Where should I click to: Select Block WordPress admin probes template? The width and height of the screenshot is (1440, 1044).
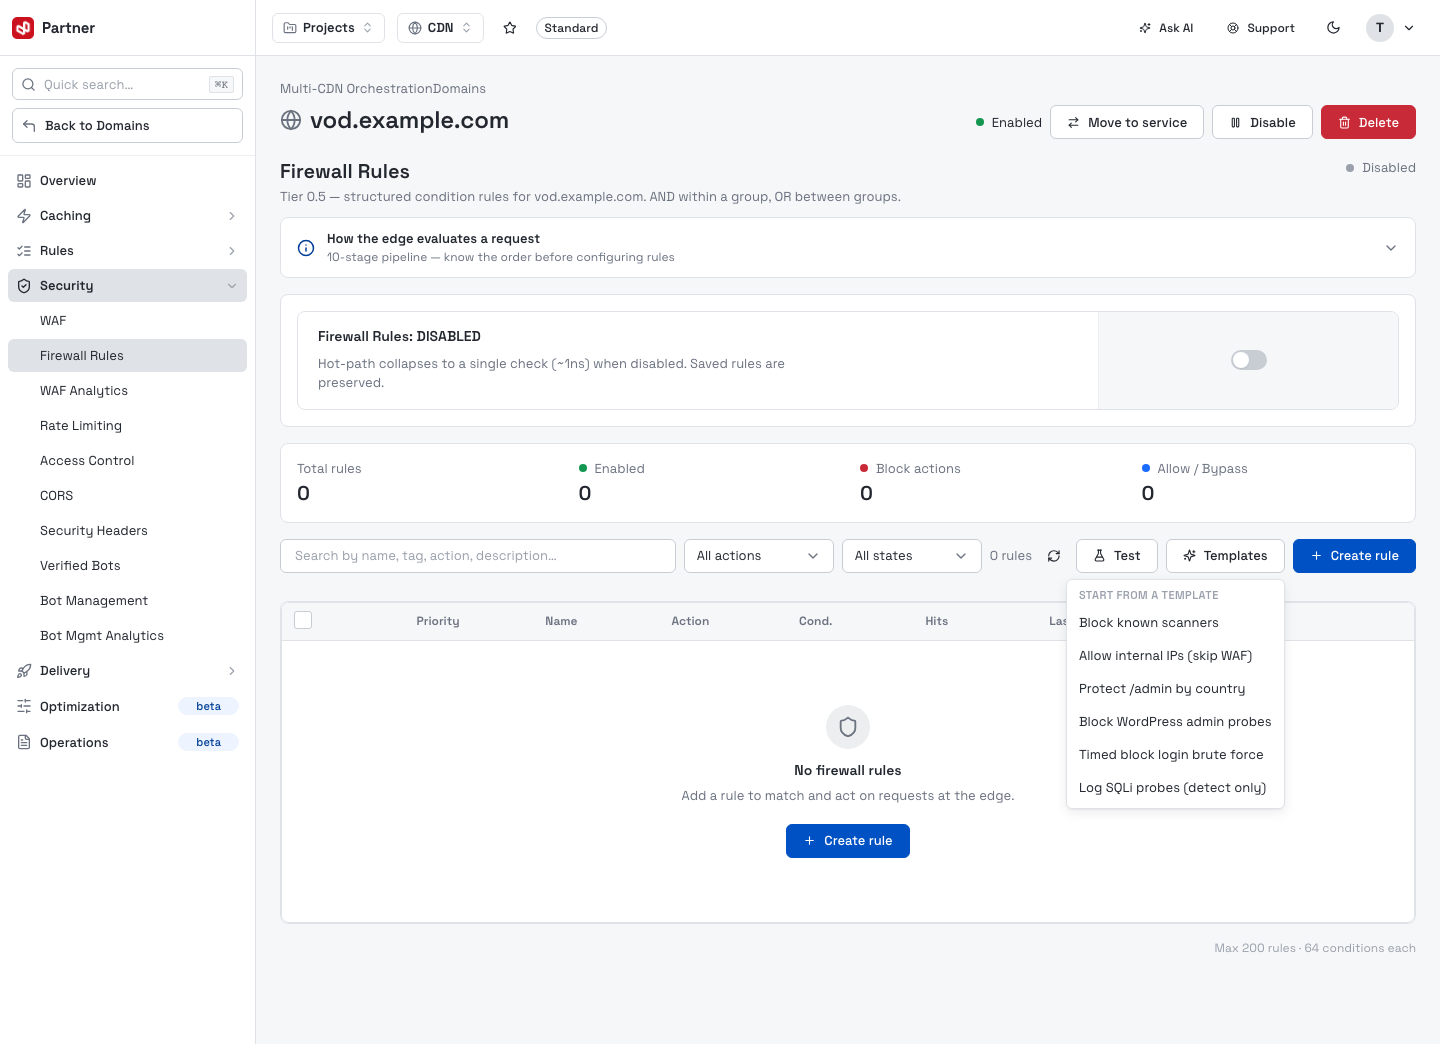click(1175, 722)
